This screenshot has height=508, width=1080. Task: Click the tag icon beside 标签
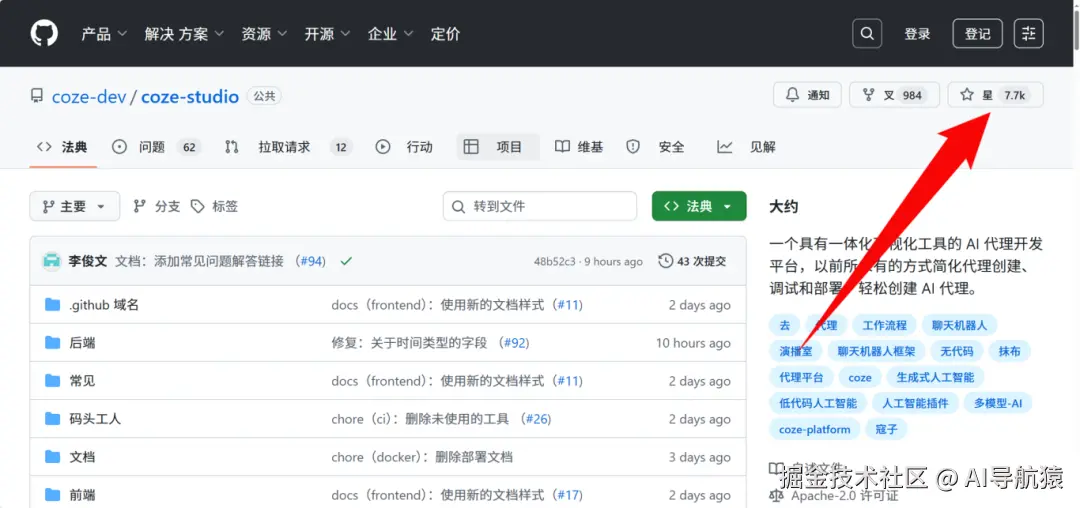click(198, 206)
